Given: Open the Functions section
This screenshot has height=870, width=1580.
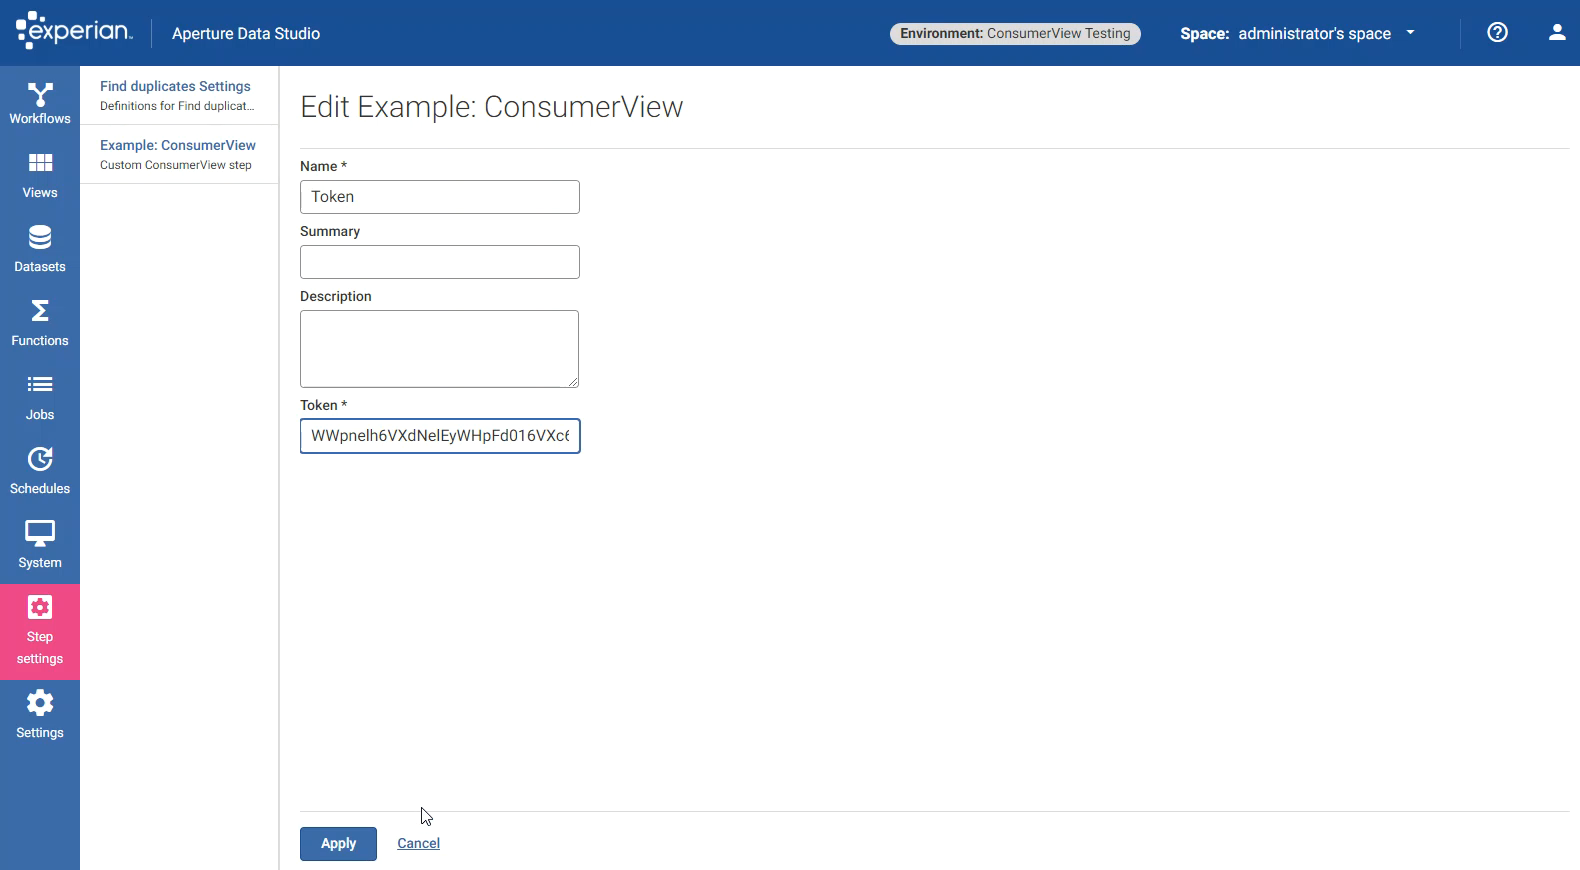Looking at the screenshot, I should [40, 325].
